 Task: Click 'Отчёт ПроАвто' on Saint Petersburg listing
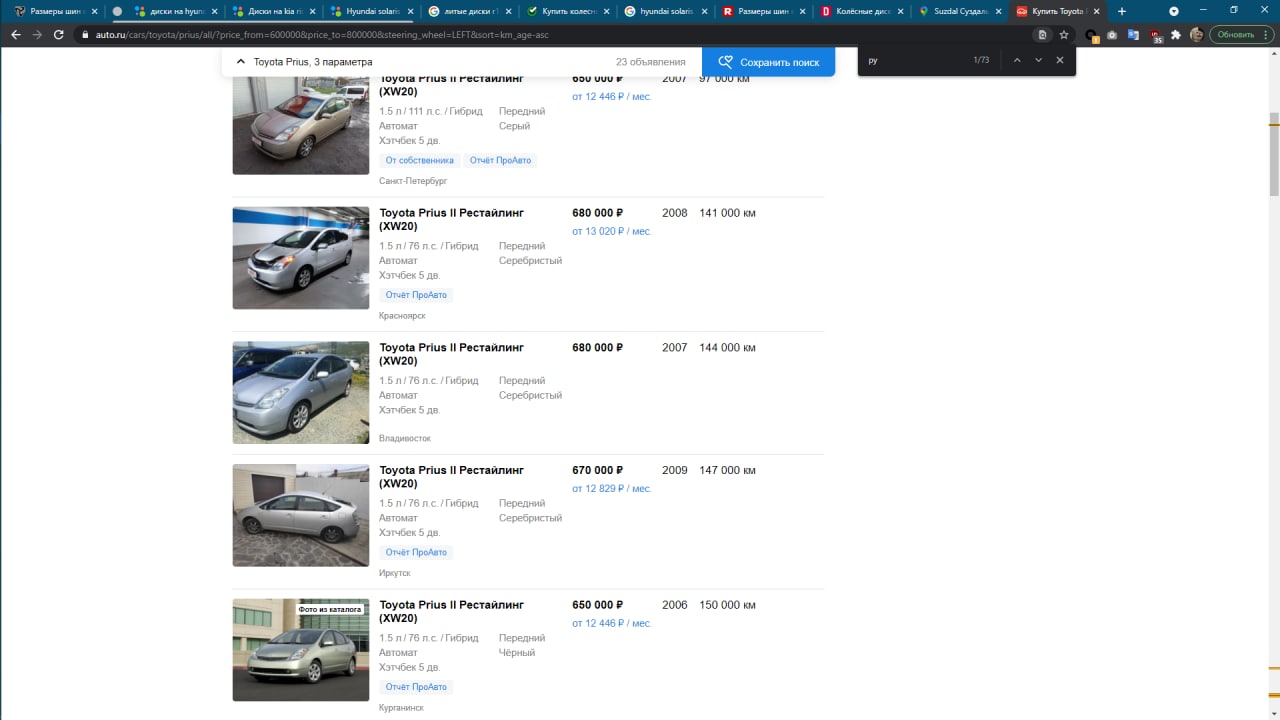pyautogui.click(x=500, y=160)
